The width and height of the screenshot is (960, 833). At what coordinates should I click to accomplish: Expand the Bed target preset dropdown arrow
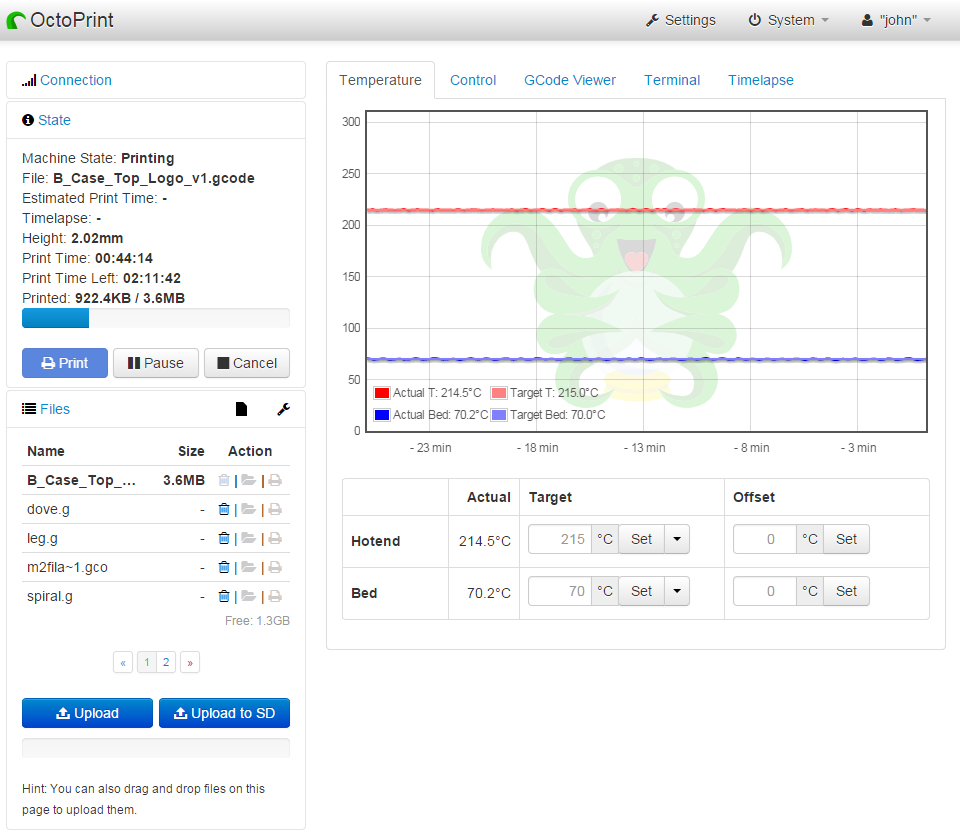[x=677, y=591]
